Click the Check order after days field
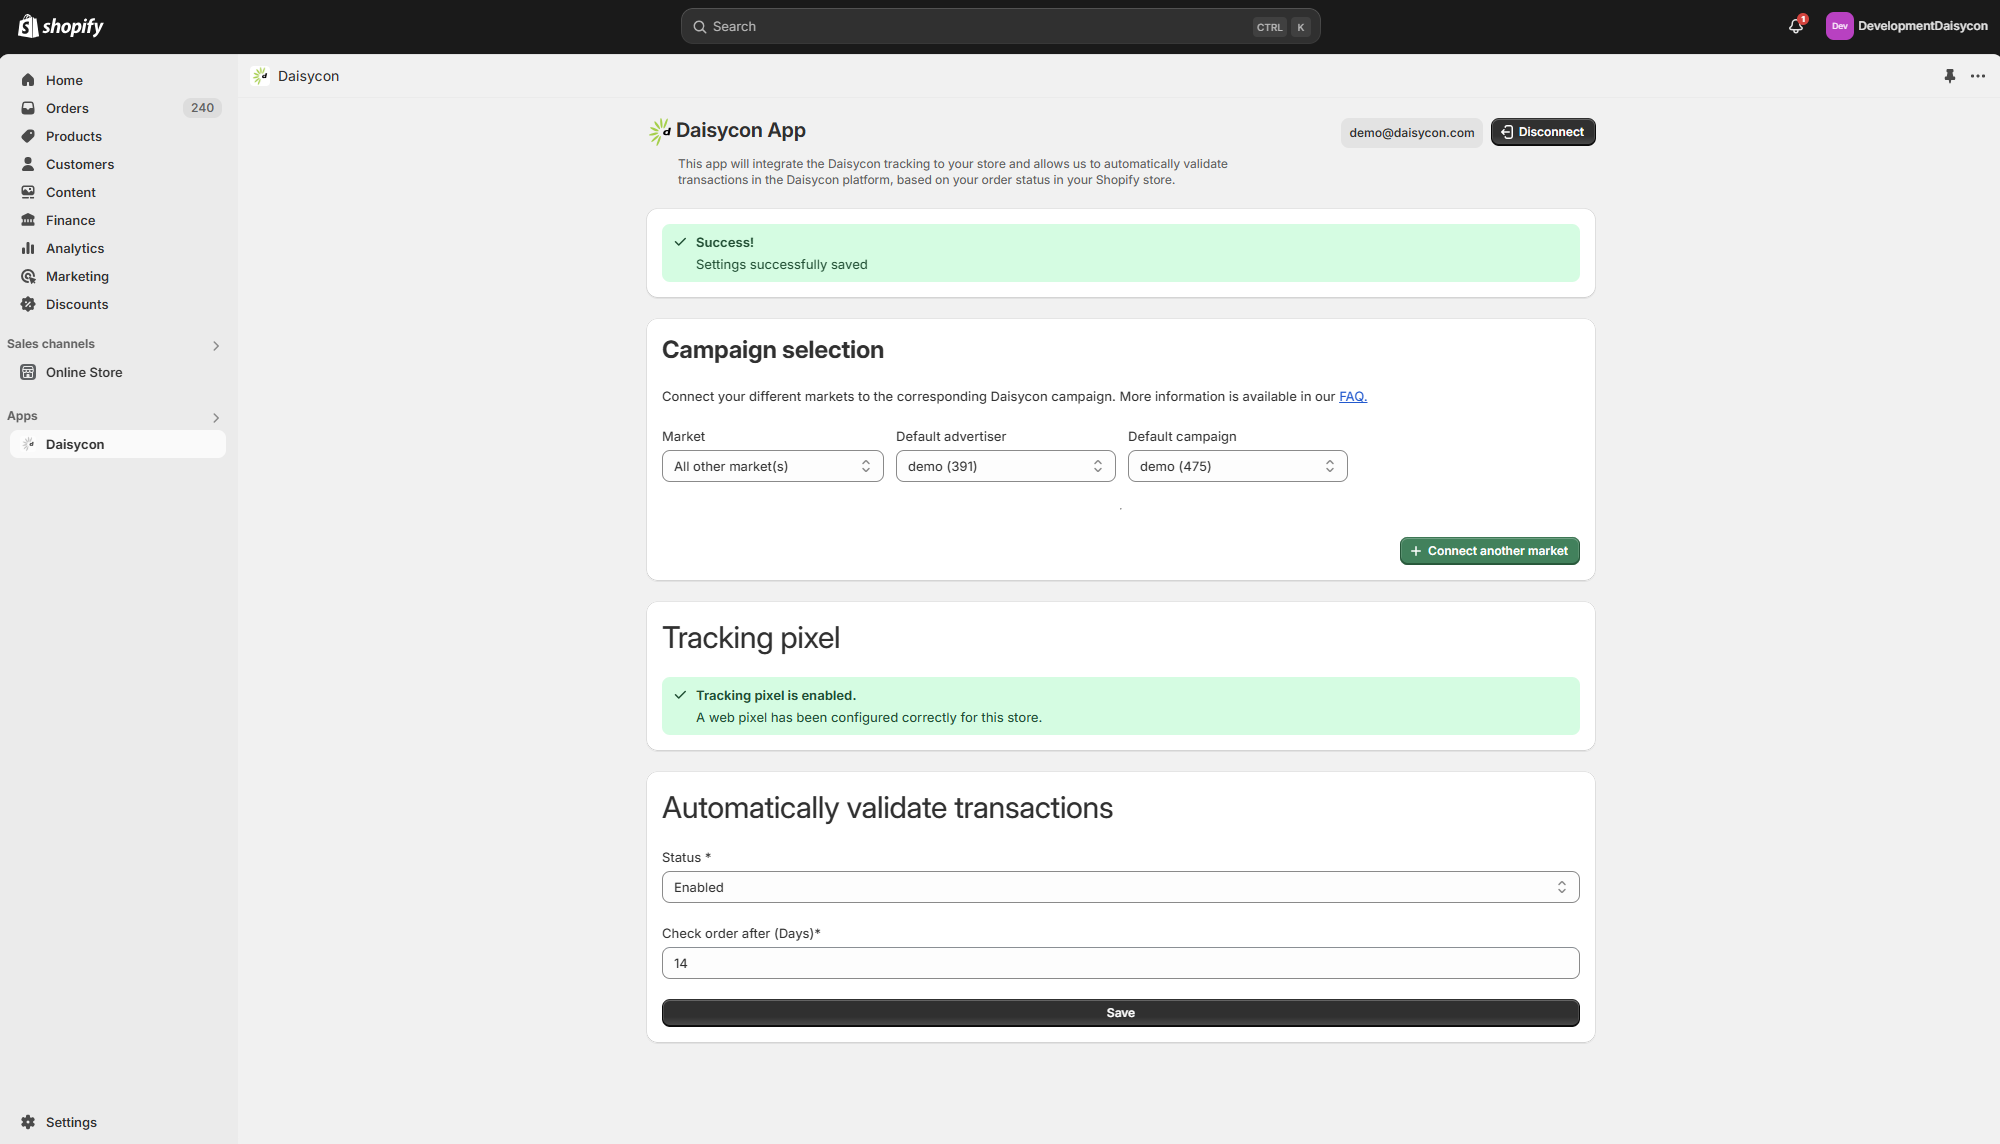The height and width of the screenshot is (1144, 2000). 1120,963
